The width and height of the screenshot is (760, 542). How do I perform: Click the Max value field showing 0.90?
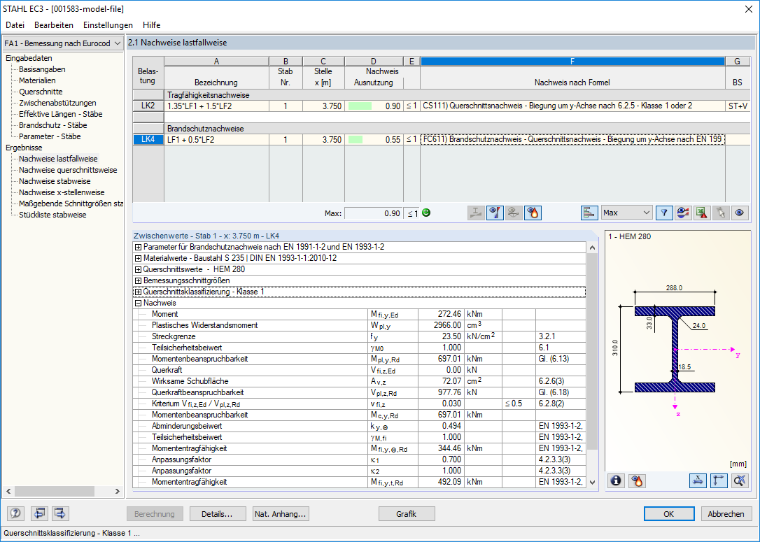coord(373,213)
